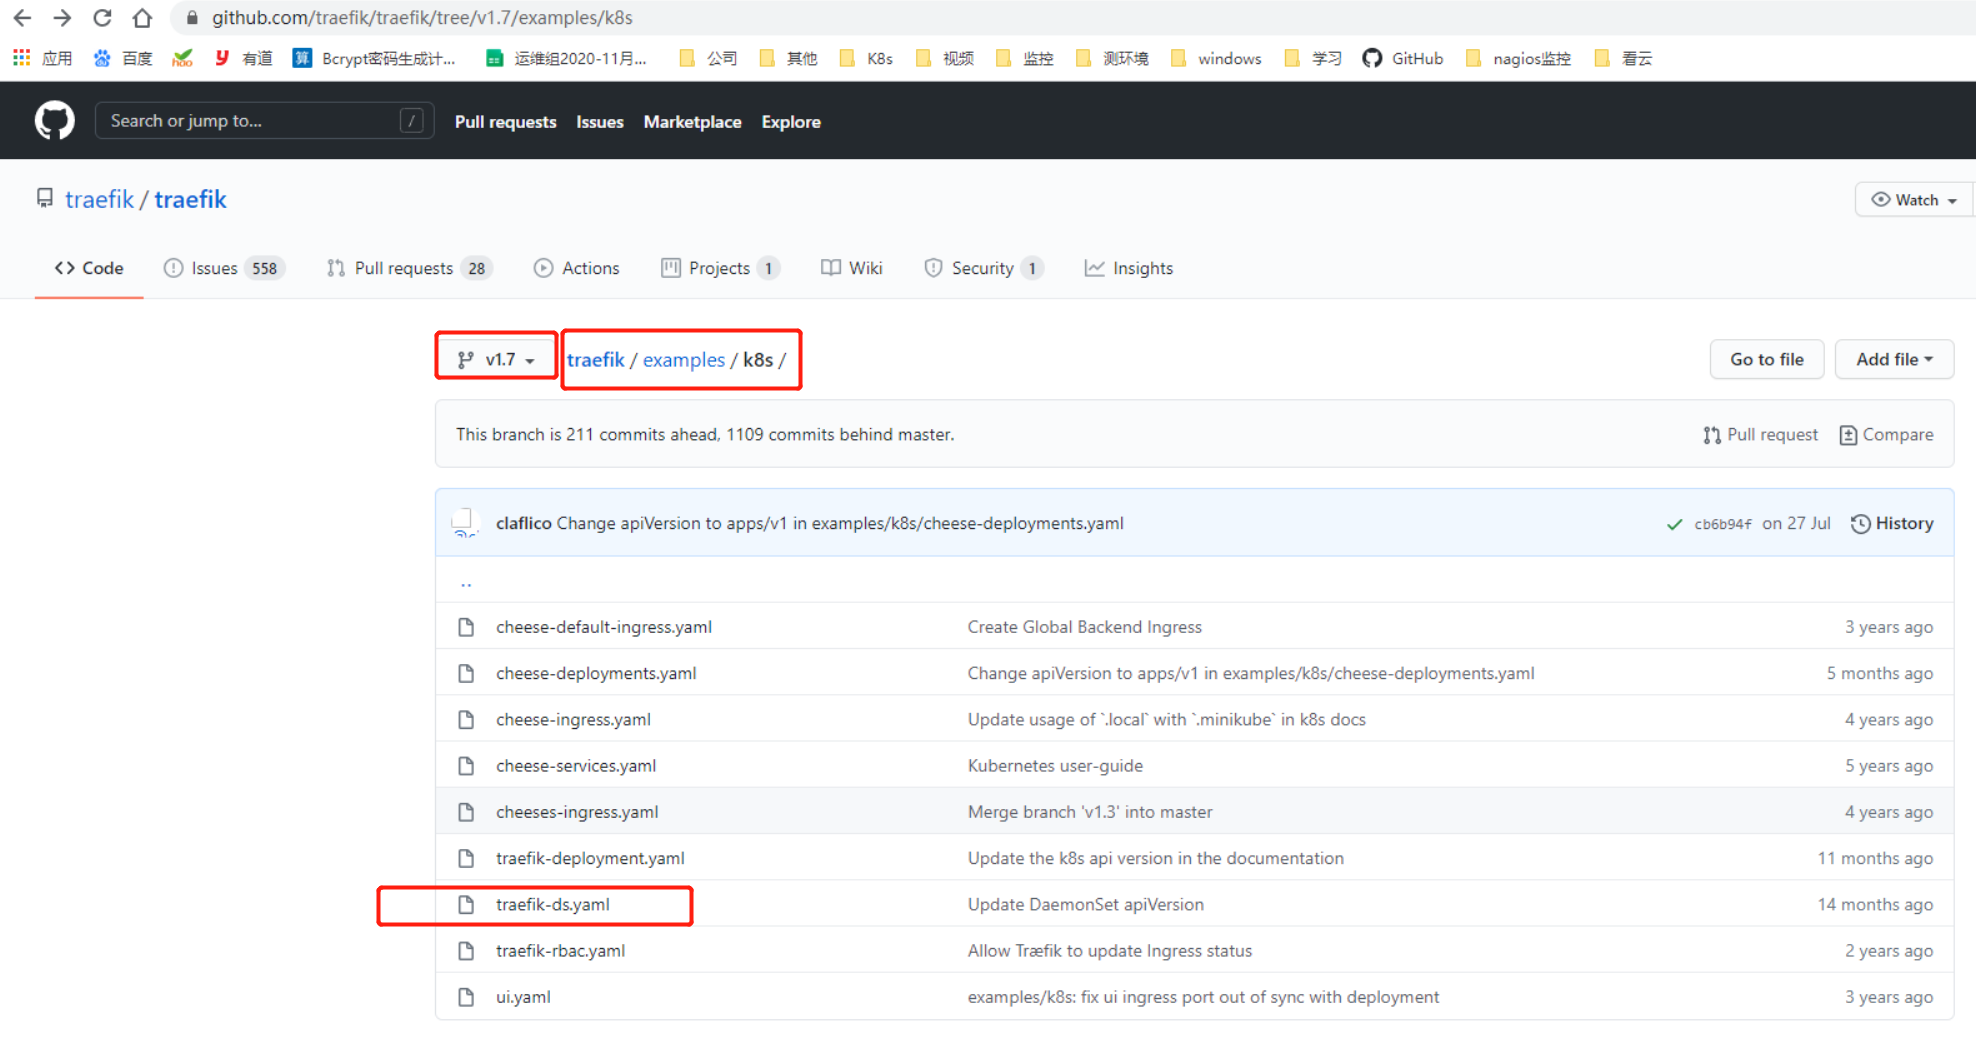
Task: Click the green commit status checkmark
Action: point(1674,524)
